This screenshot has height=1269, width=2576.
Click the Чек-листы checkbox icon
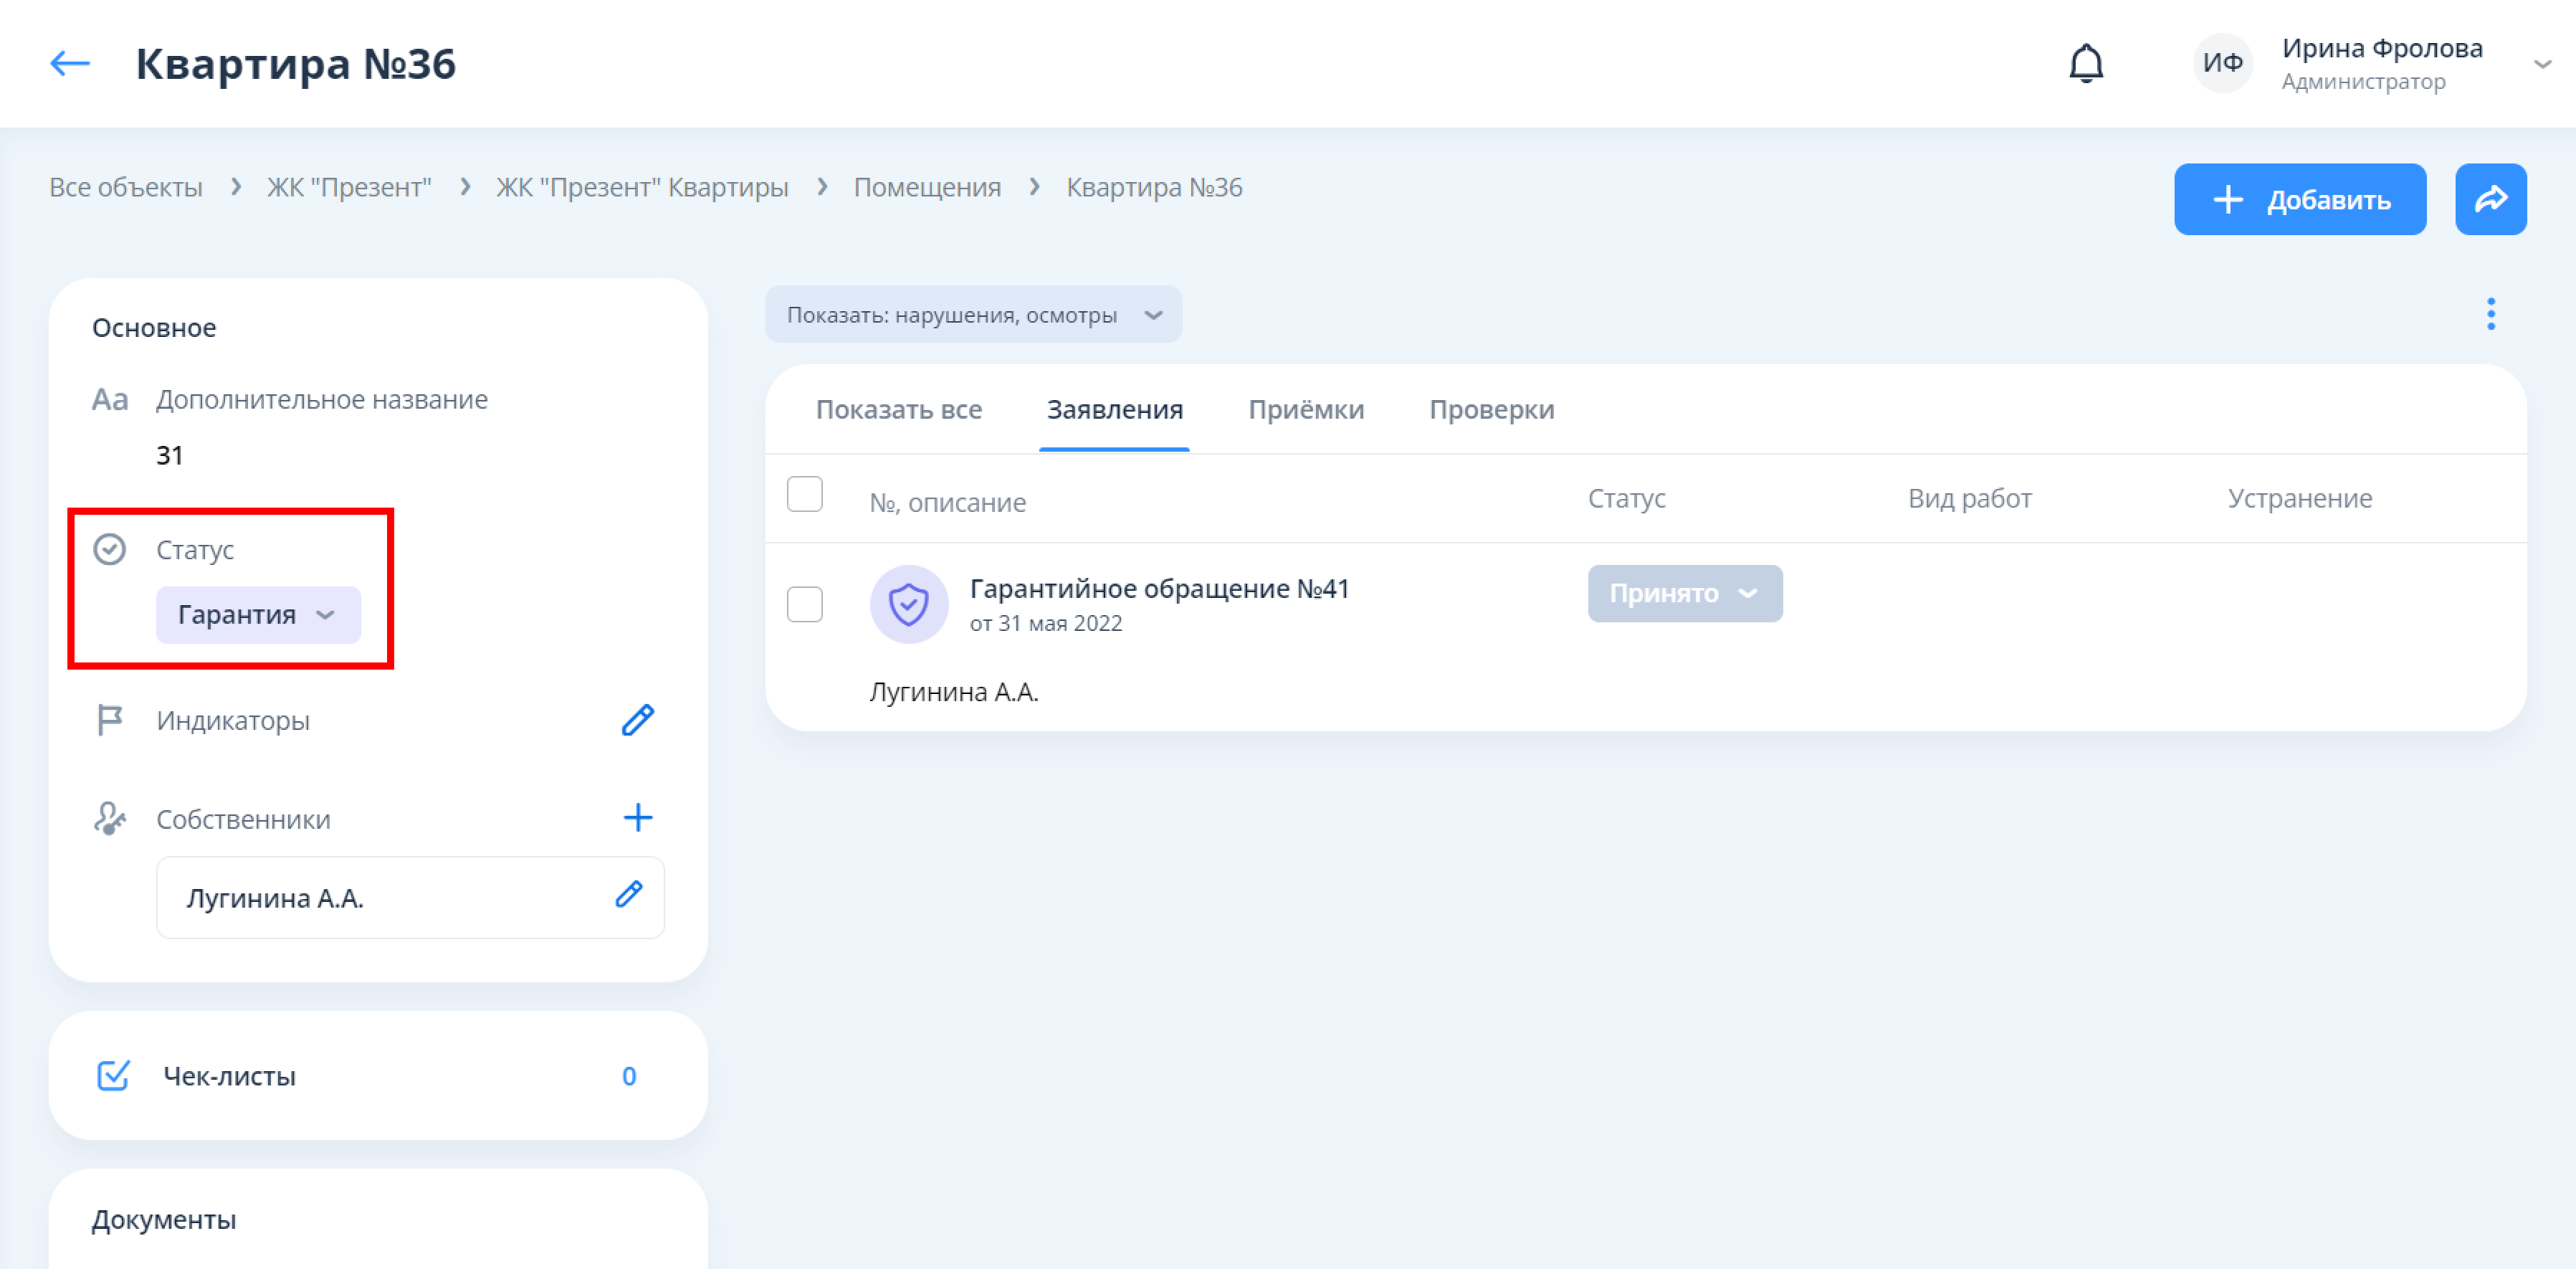click(x=113, y=1076)
